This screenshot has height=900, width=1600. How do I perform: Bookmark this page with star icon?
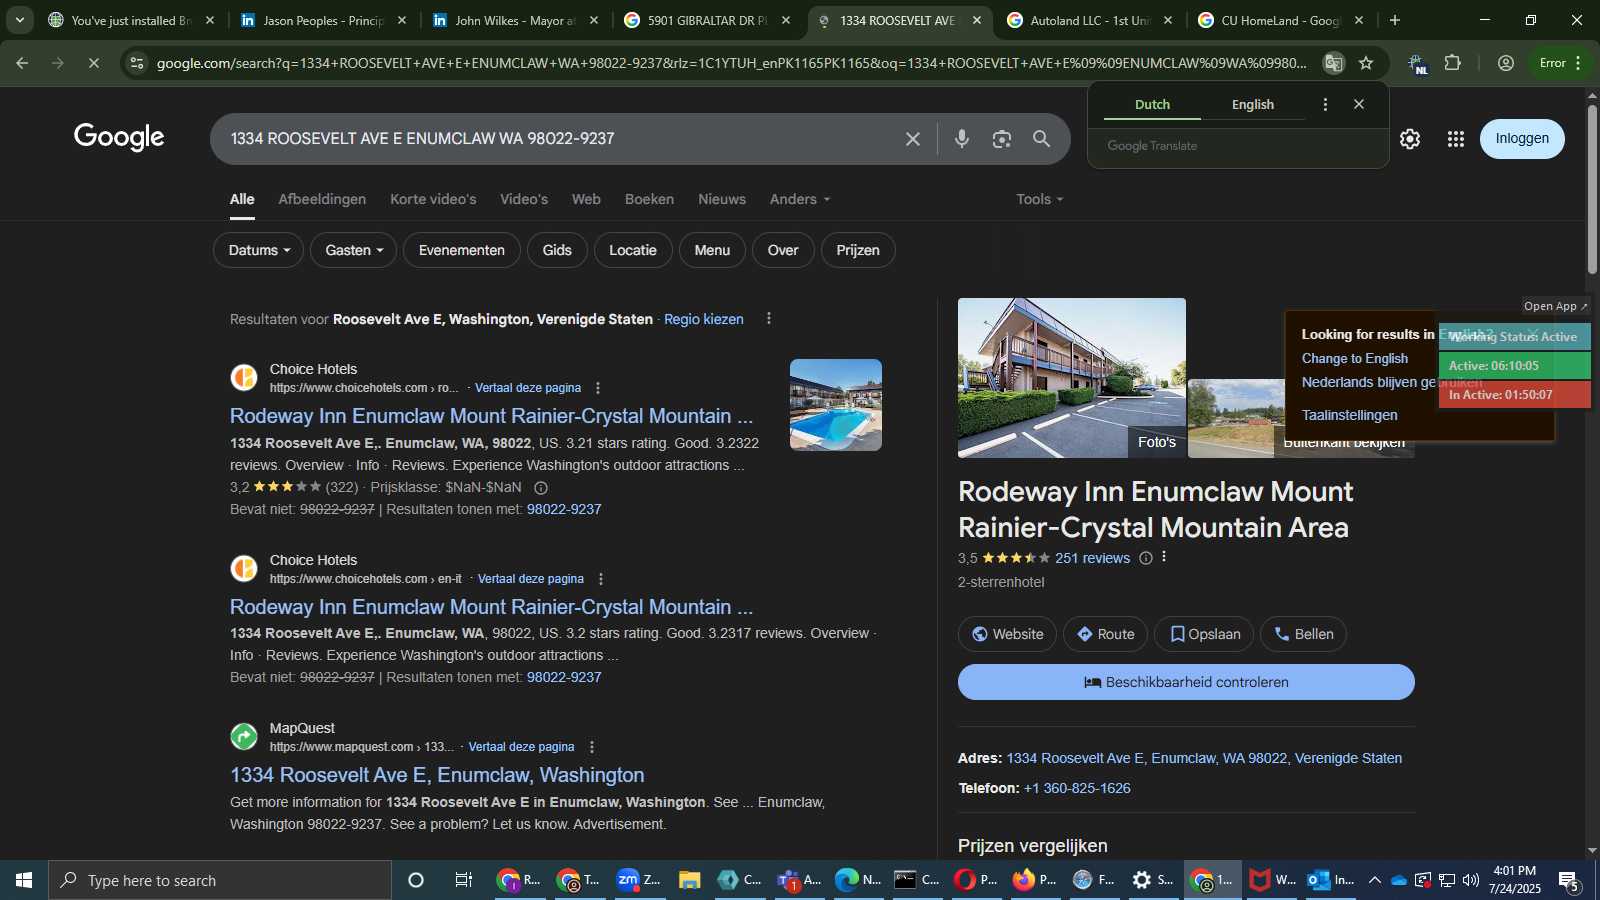[1366, 63]
